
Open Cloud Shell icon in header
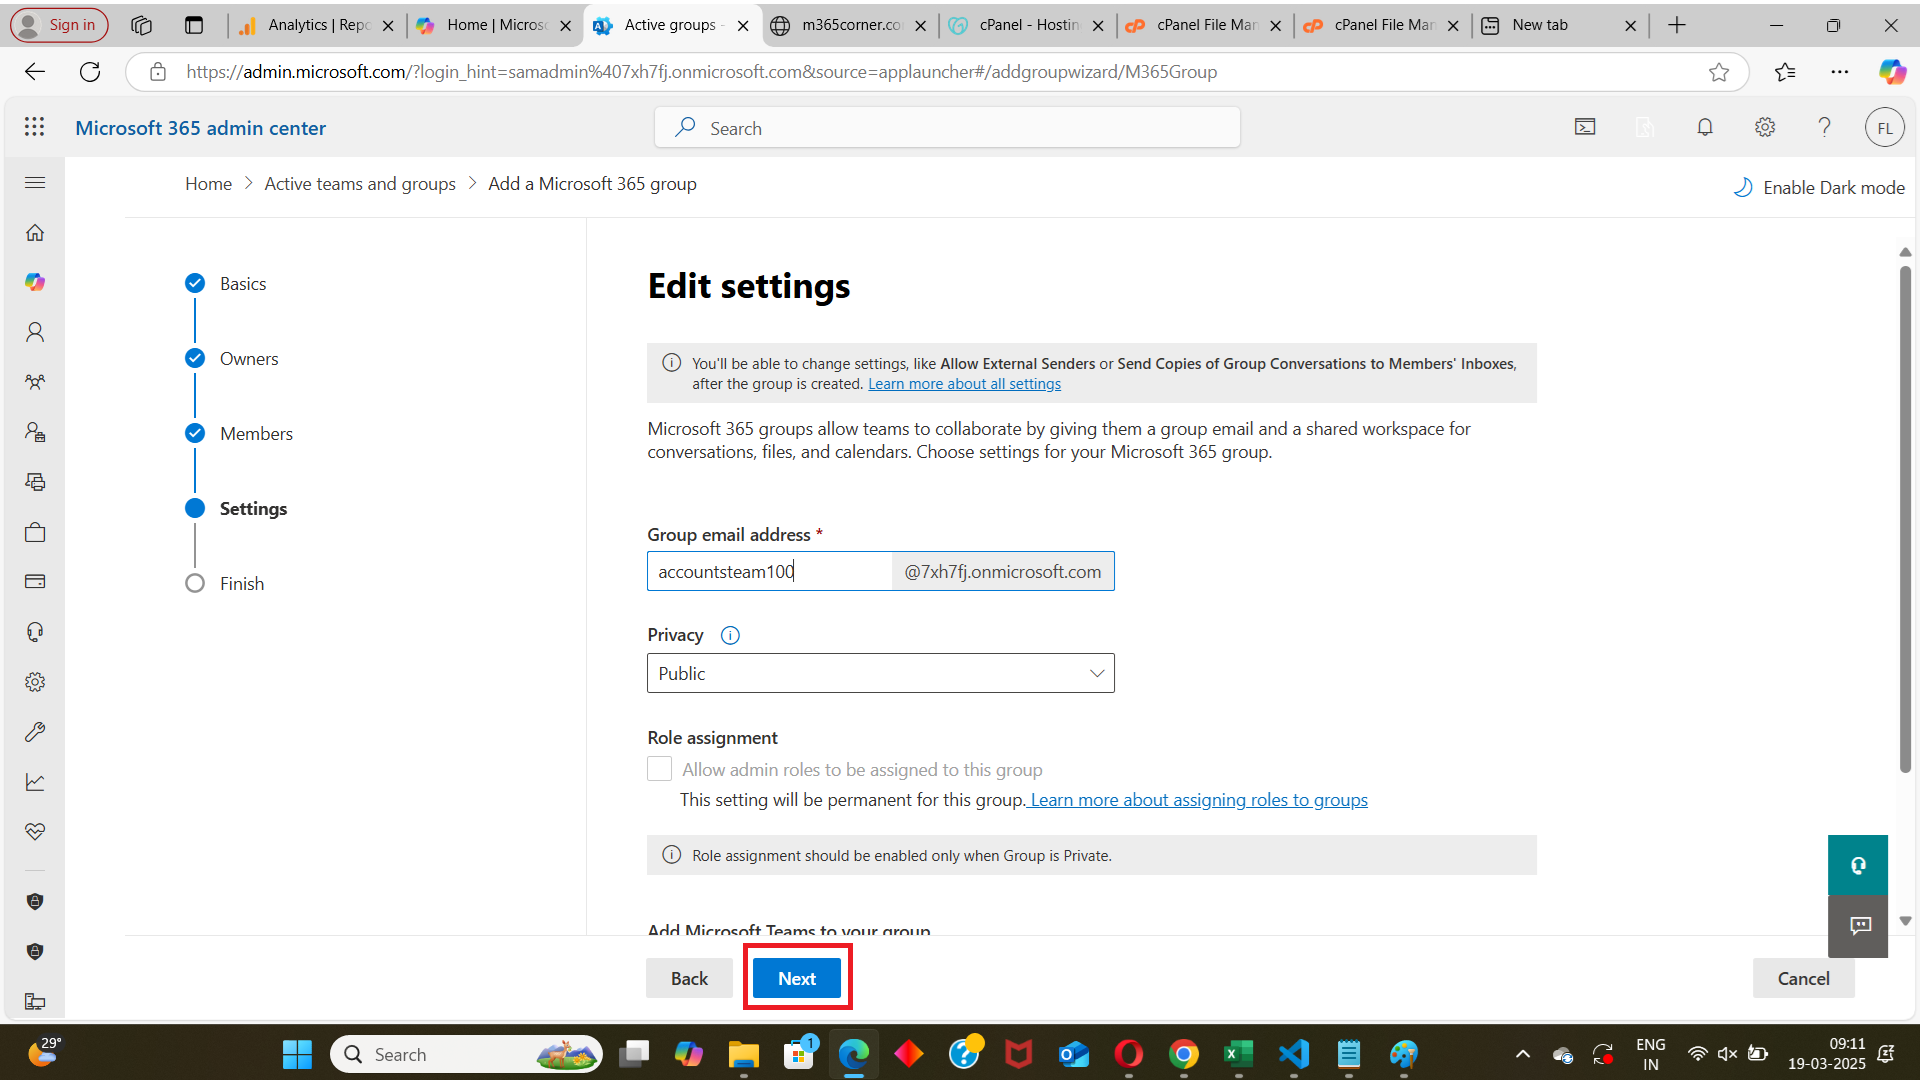[1585, 127]
